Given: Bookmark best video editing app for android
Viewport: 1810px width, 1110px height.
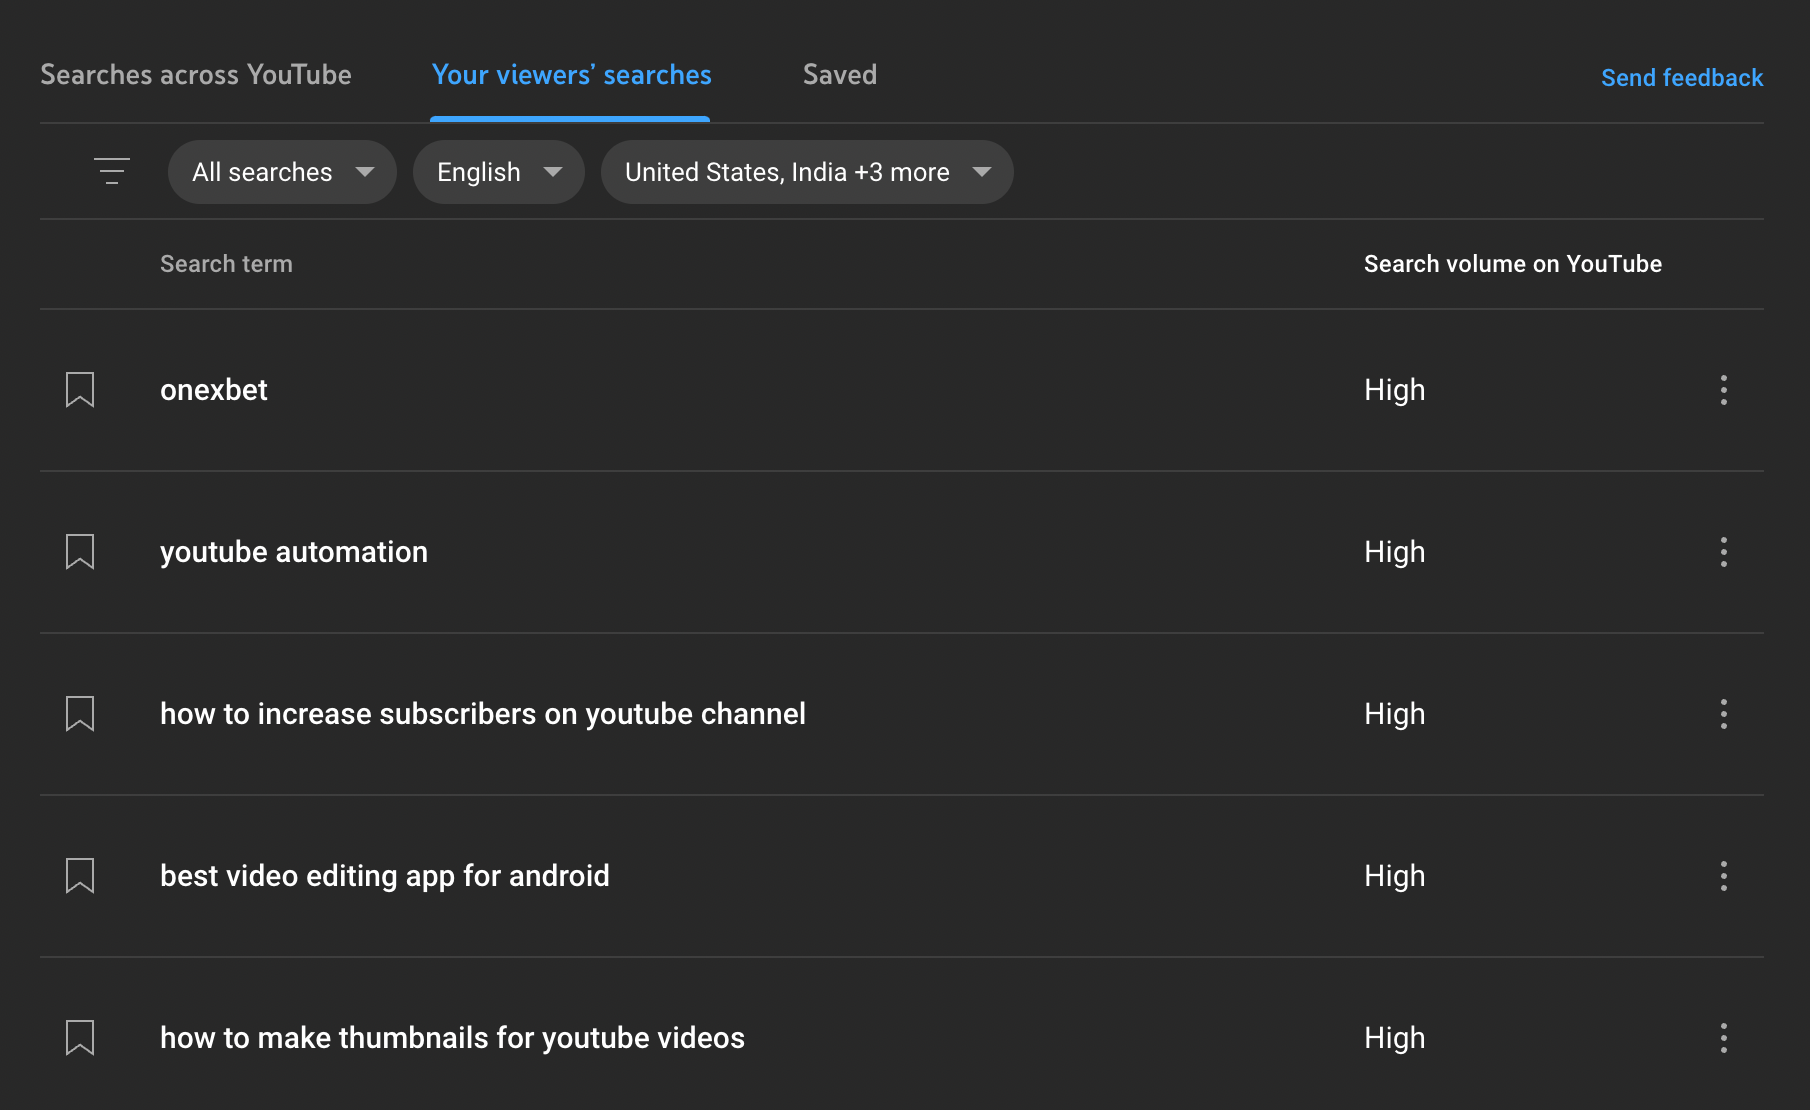Looking at the screenshot, I should pos(80,876).
